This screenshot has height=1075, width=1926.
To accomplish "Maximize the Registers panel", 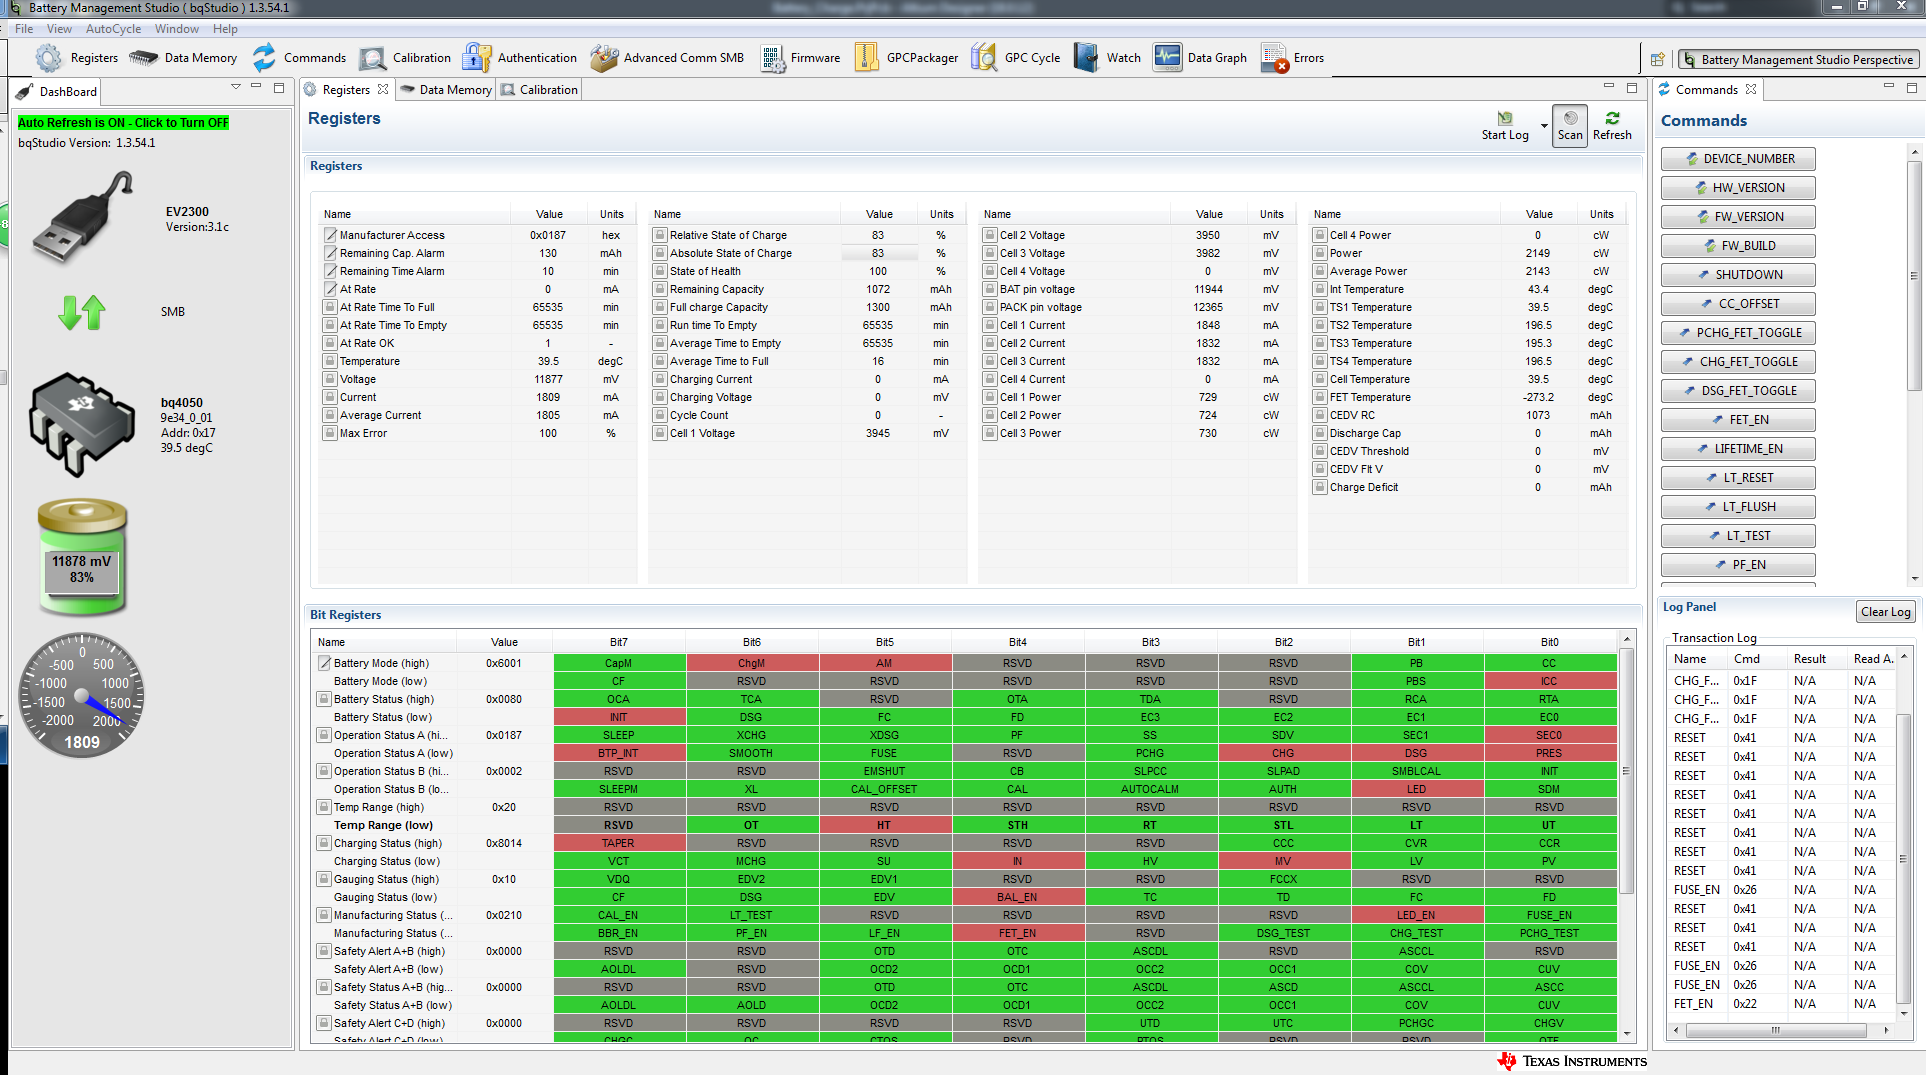I will point(1632,87).
